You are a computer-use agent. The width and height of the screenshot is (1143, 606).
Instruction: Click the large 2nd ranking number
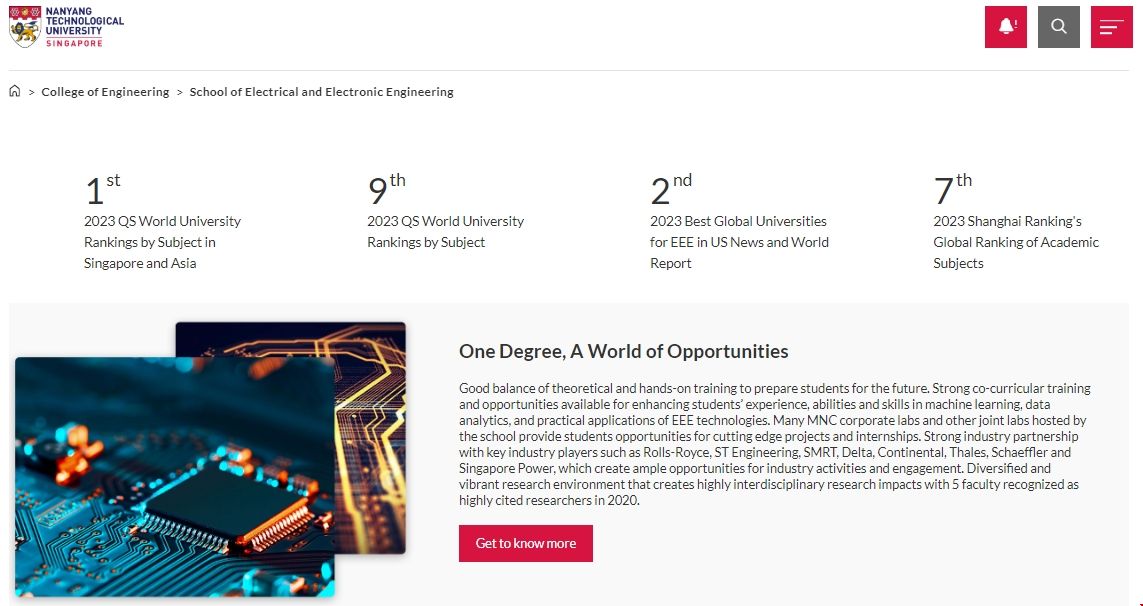pyautogui.click(x=669, y=189)
